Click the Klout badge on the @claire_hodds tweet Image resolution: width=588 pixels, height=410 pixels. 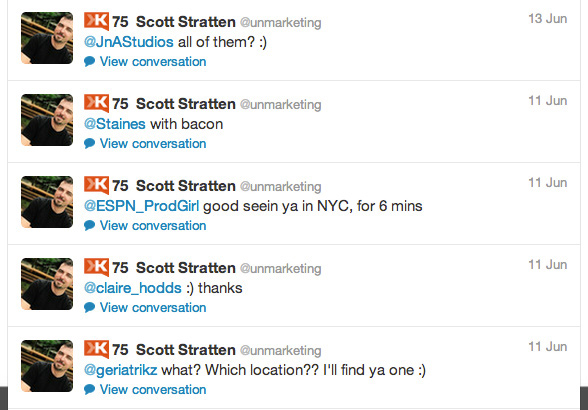click(x=96, y=267)
